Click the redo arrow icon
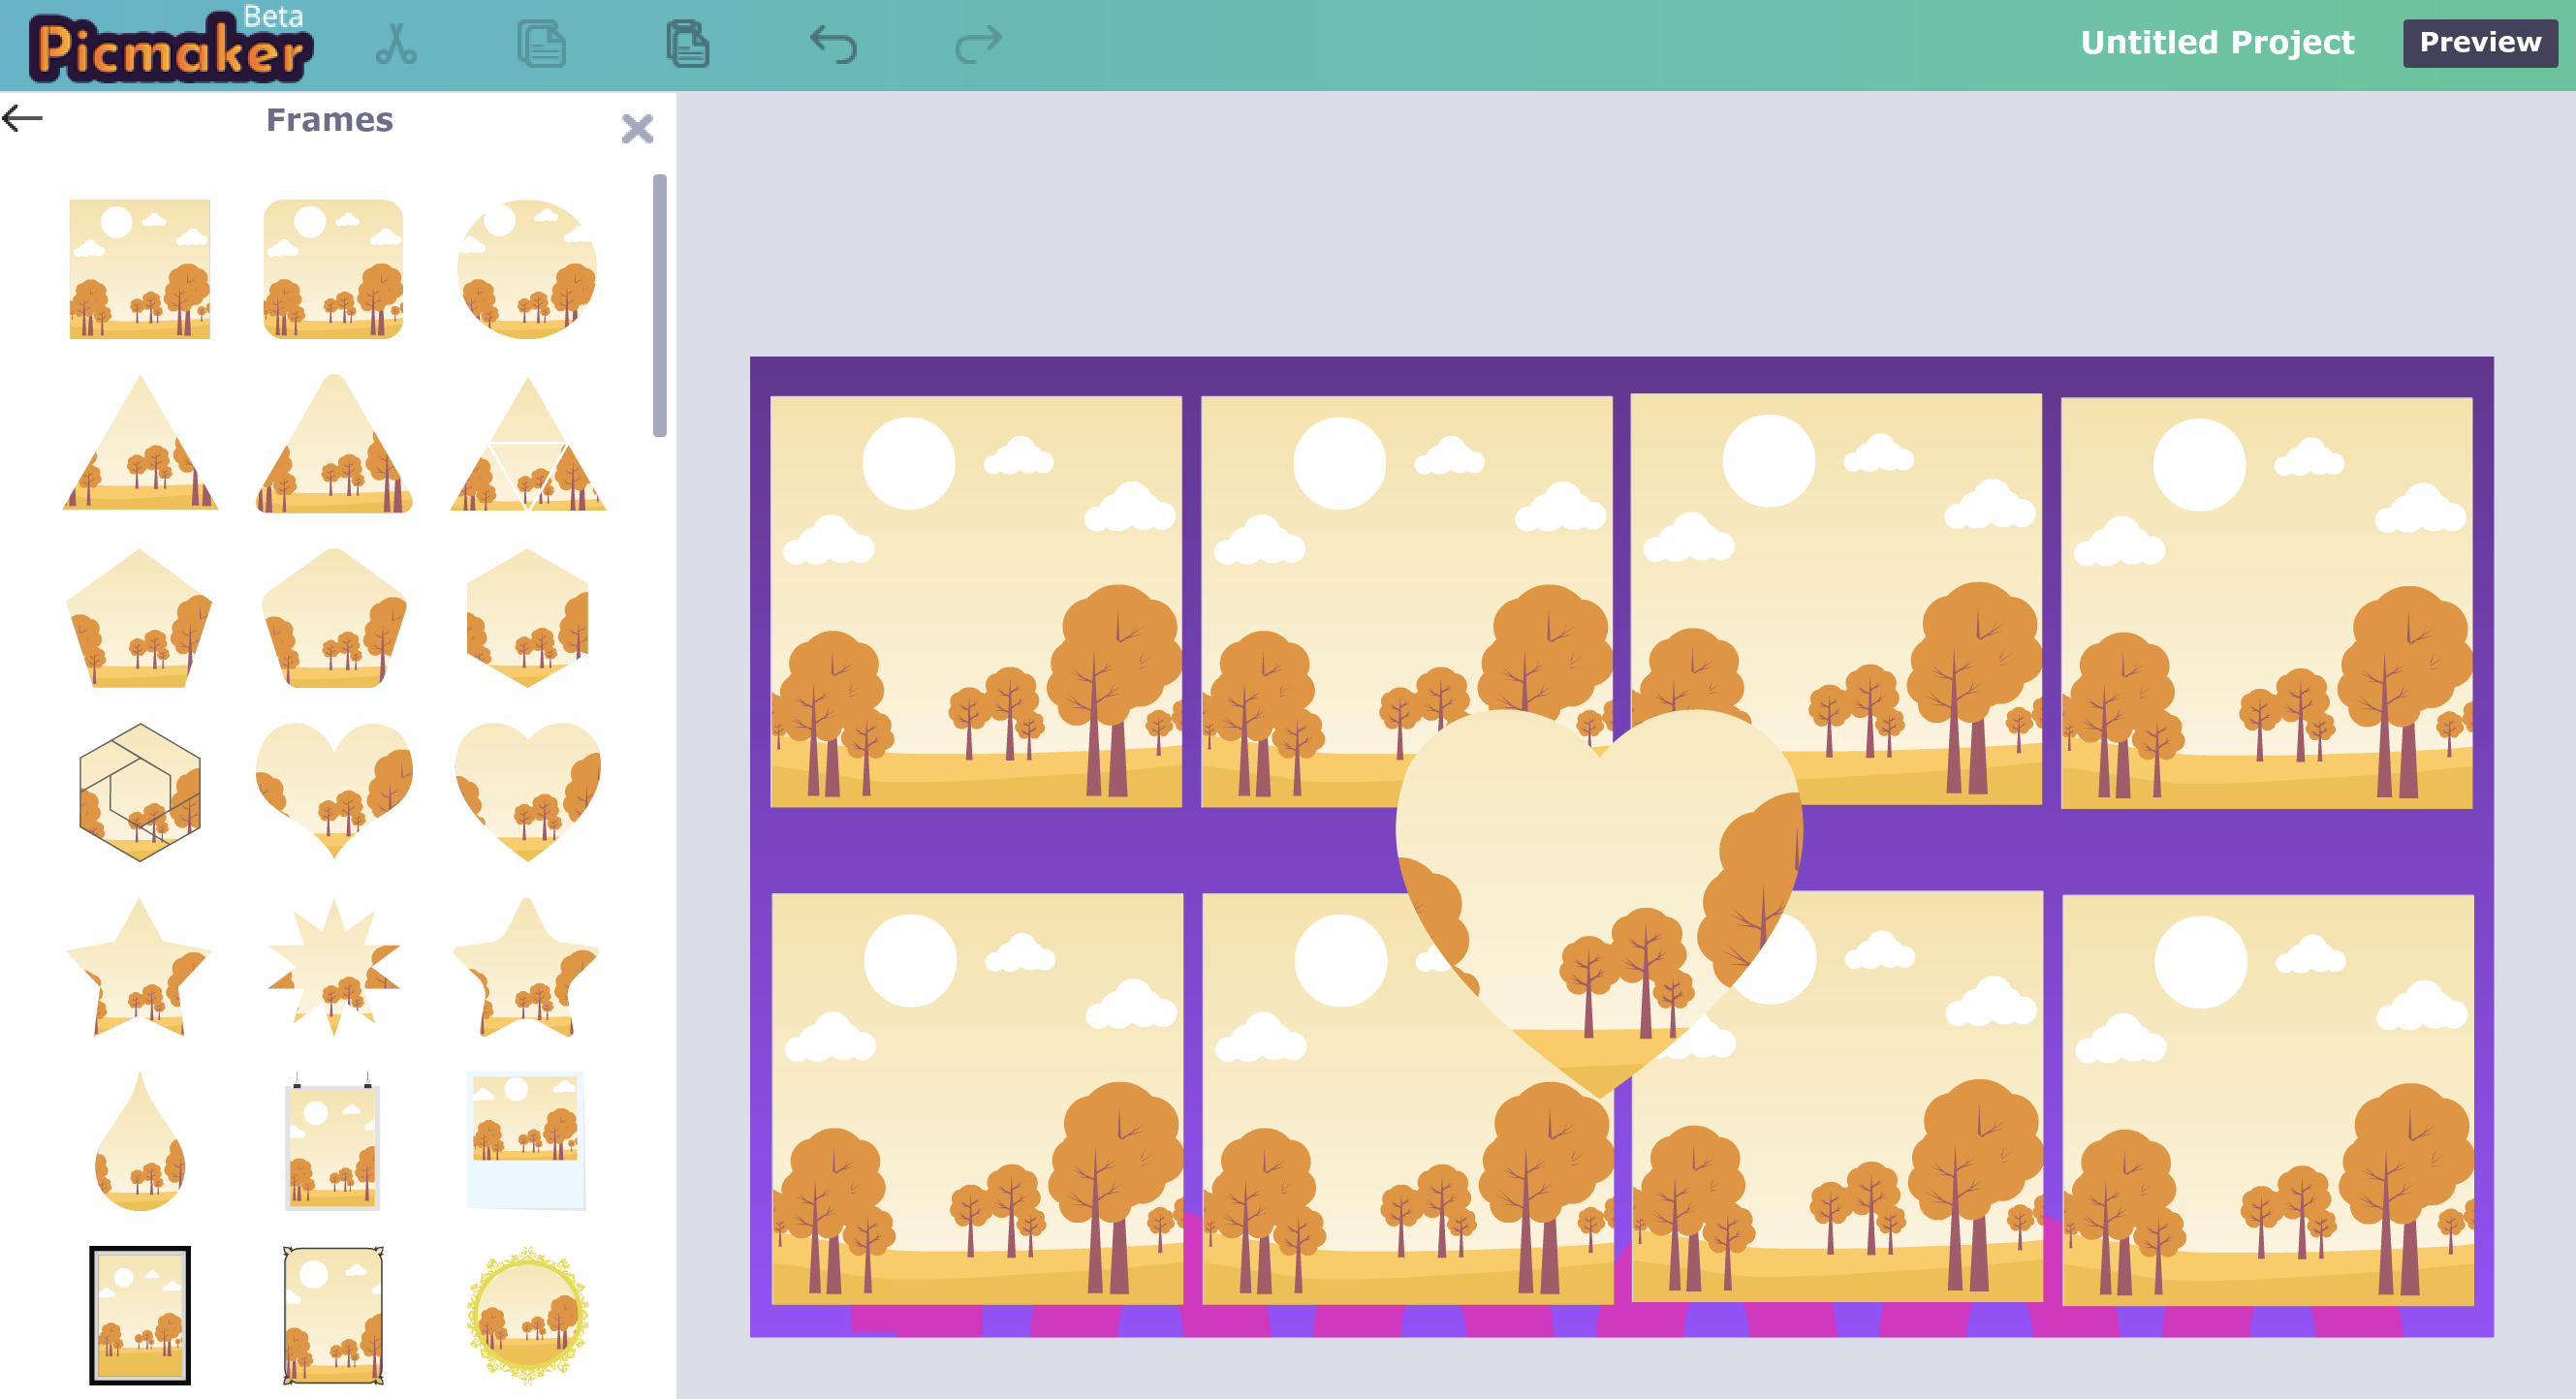 point(977,45)
